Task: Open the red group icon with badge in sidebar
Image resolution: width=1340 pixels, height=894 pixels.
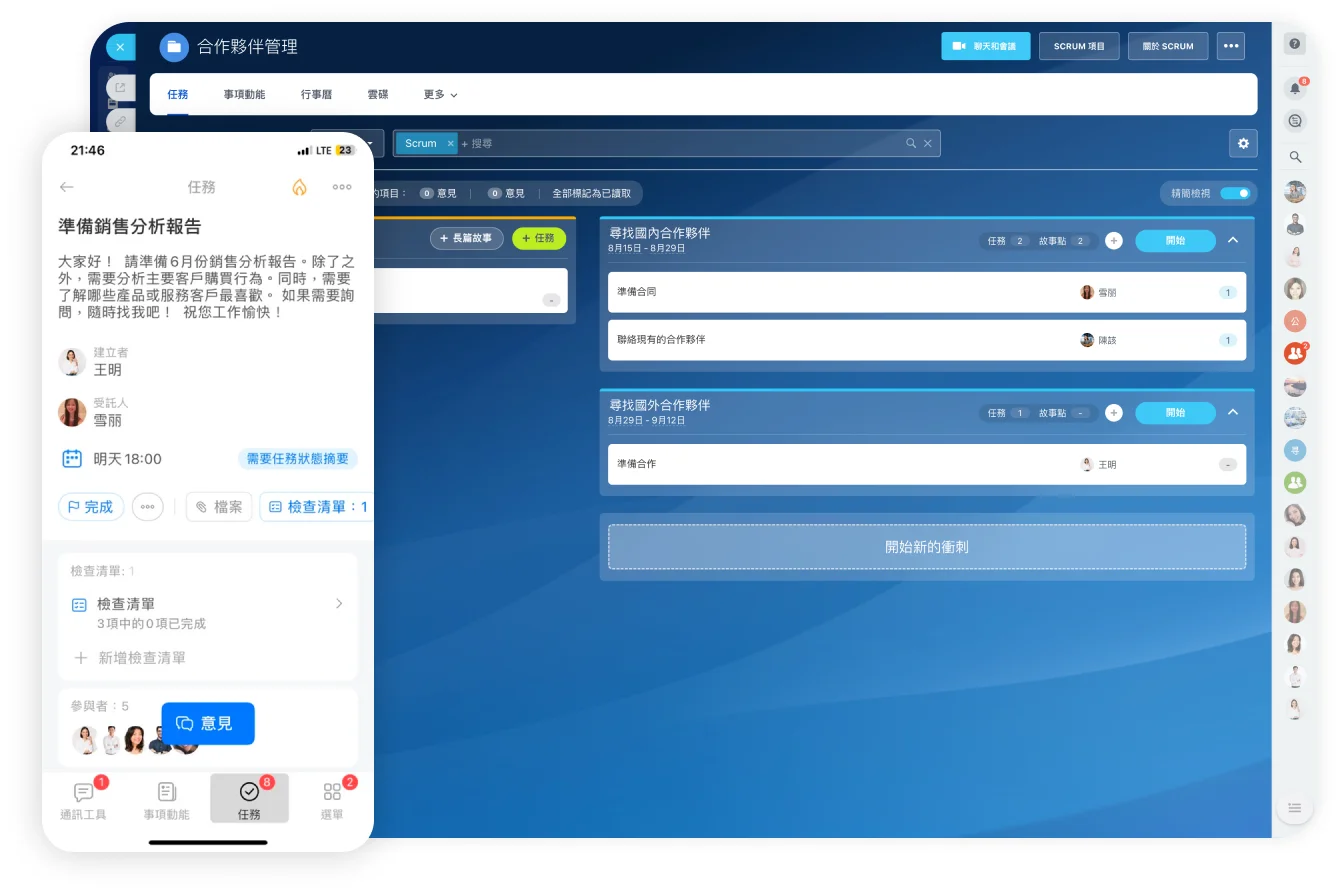Action: pos(1295,353)
